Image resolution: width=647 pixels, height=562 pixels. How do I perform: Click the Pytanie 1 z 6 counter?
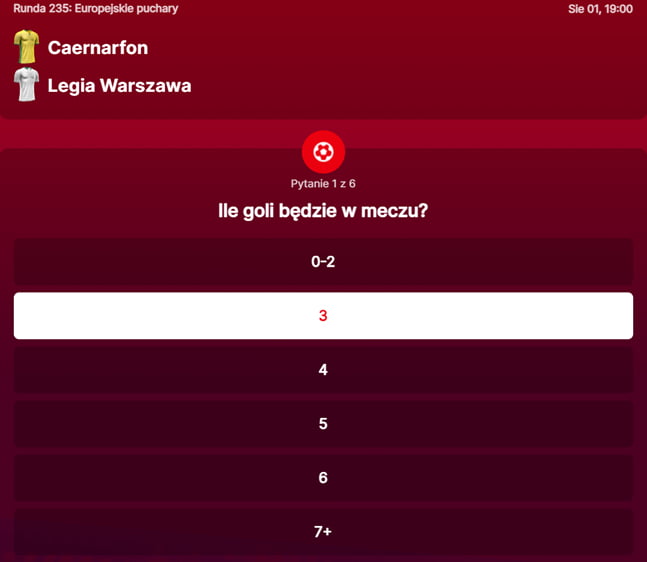pos(323,184)
